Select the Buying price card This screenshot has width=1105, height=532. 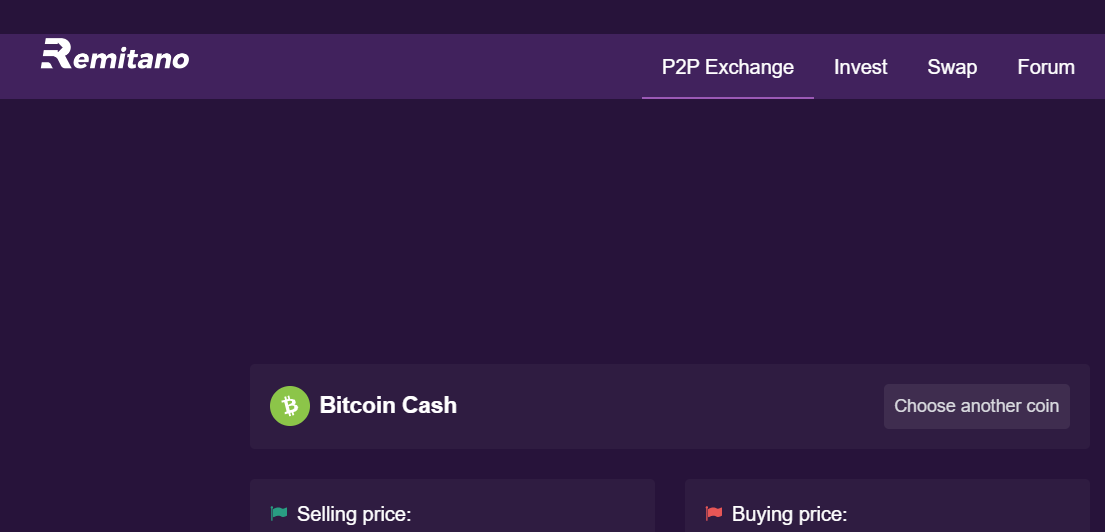click(887, 506)
